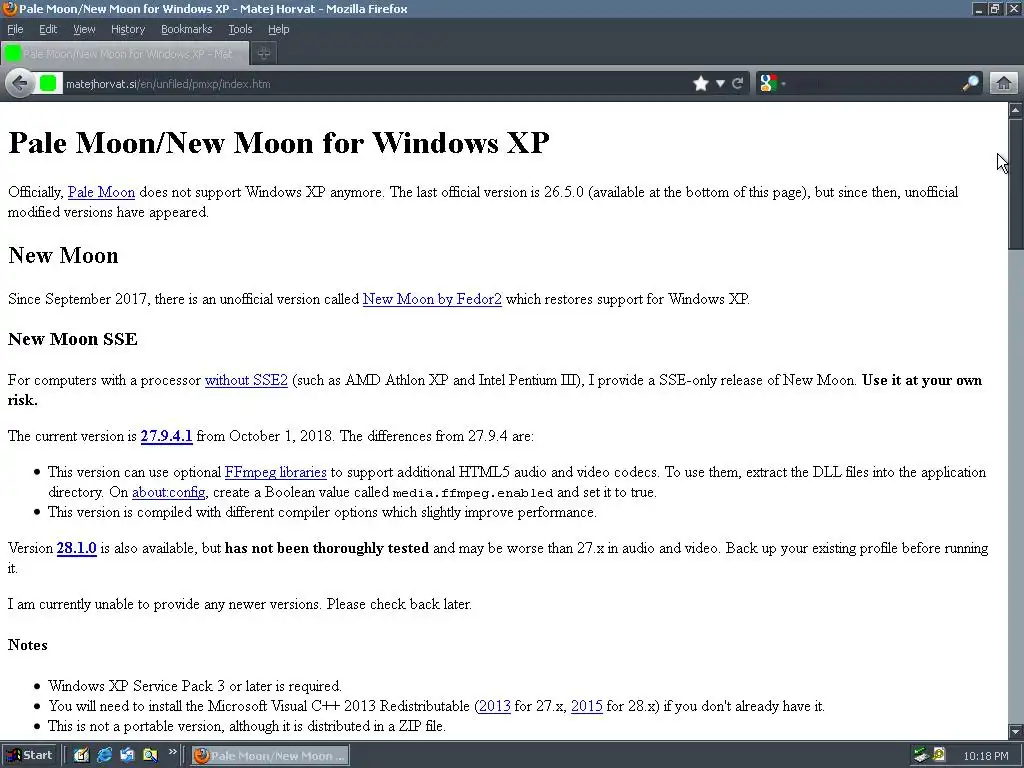
Task: Open the Bookmarks menu
Action: 186,29
